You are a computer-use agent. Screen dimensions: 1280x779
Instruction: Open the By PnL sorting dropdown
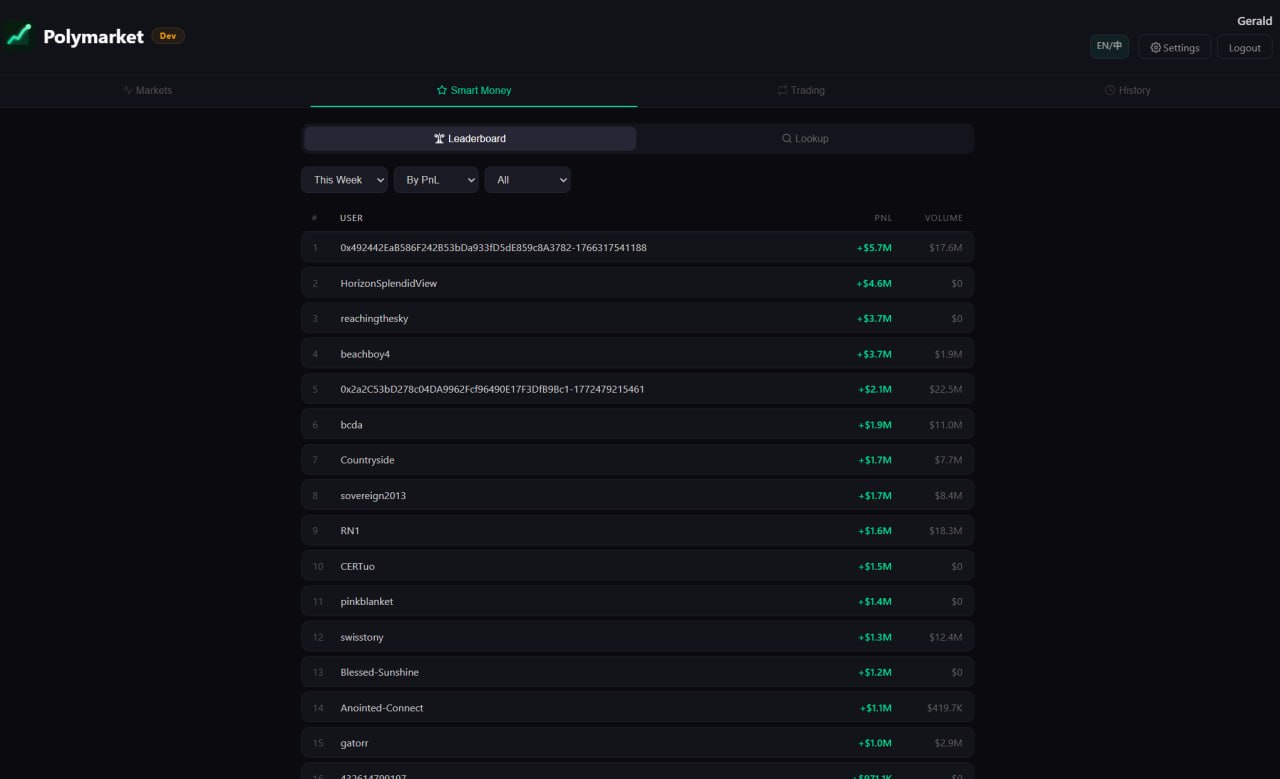[436, 179]
